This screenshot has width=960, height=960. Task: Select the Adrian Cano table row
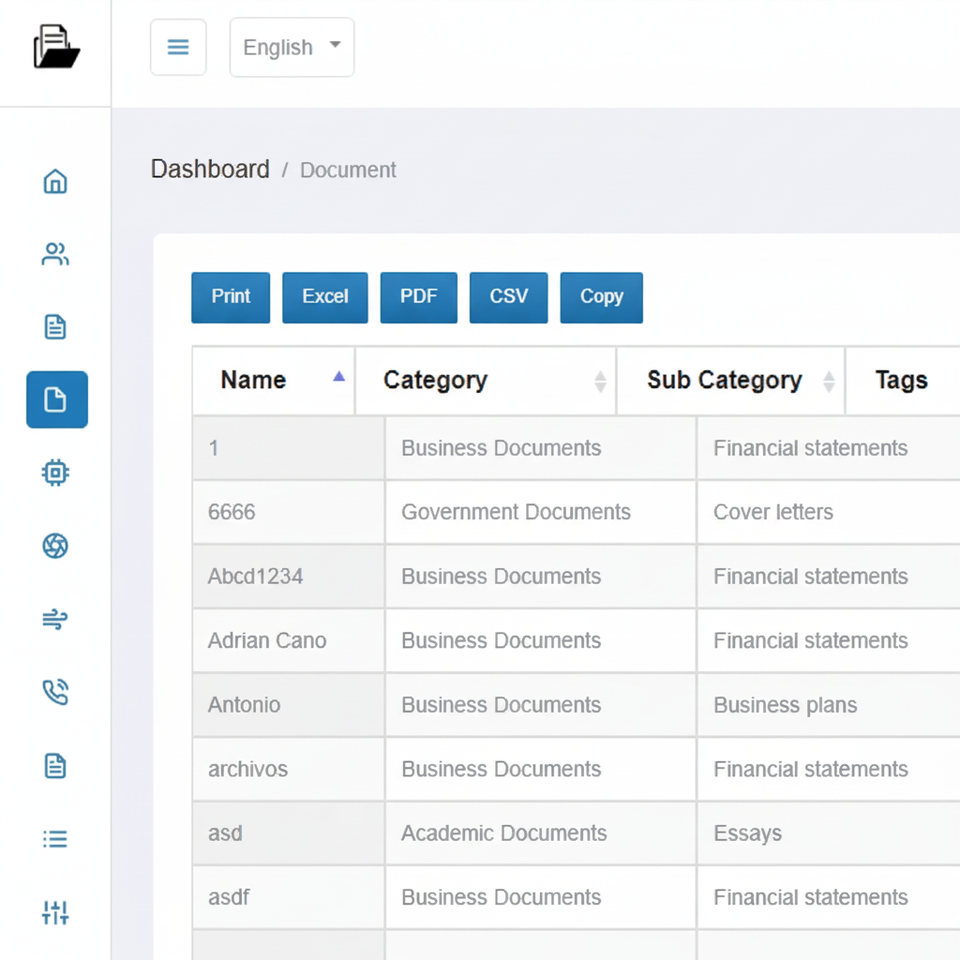click(x=267, y=641)
